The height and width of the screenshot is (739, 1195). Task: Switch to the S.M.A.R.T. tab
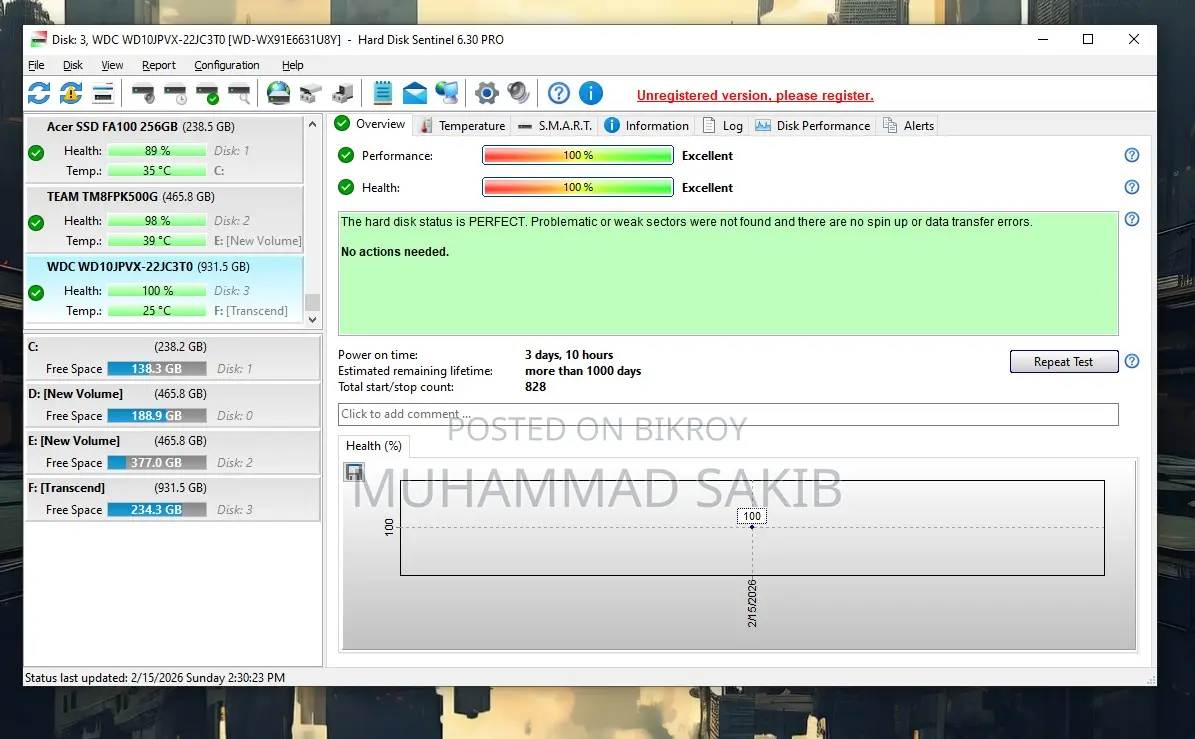pyautogui.click(x=555, y=126)
